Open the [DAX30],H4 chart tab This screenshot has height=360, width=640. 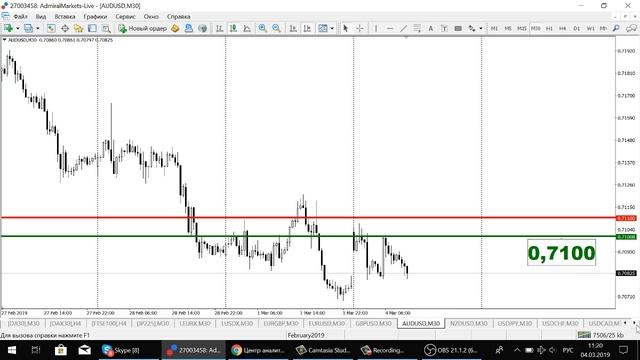pyautogui.click(x=65, y=323)
